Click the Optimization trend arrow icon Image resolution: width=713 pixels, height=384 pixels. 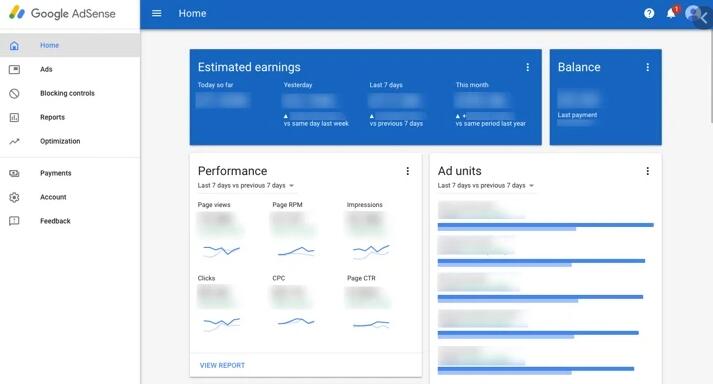[14, 141]
